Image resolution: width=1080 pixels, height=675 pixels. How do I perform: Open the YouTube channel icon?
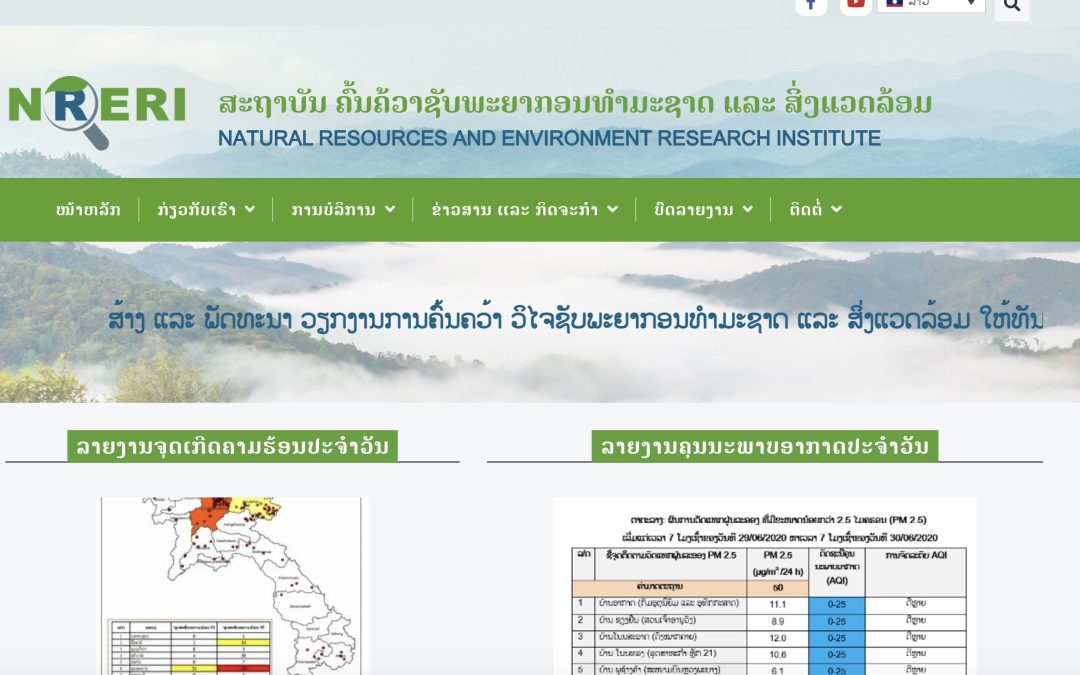pos(855,6)
